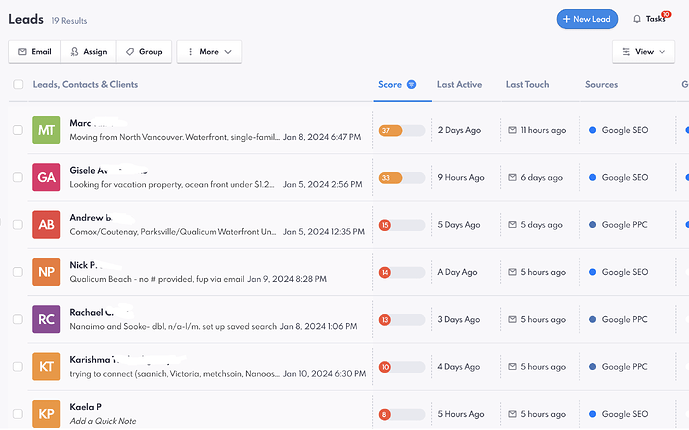Select the Karishma lead checkbox
The image size is (689, 430).
pos(18,367)
